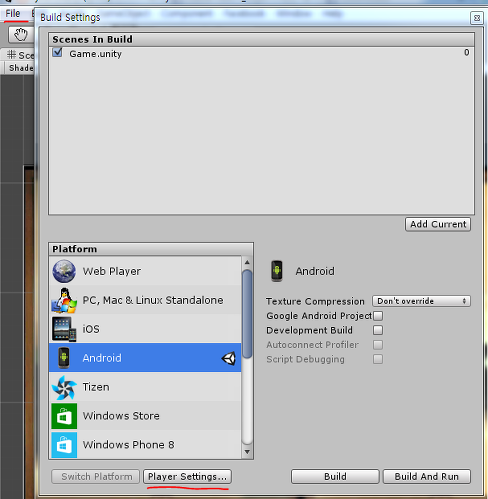488x499 pixels.
Task: Click the Unity logo on the Android row
Action: click(x=229, y=358)
